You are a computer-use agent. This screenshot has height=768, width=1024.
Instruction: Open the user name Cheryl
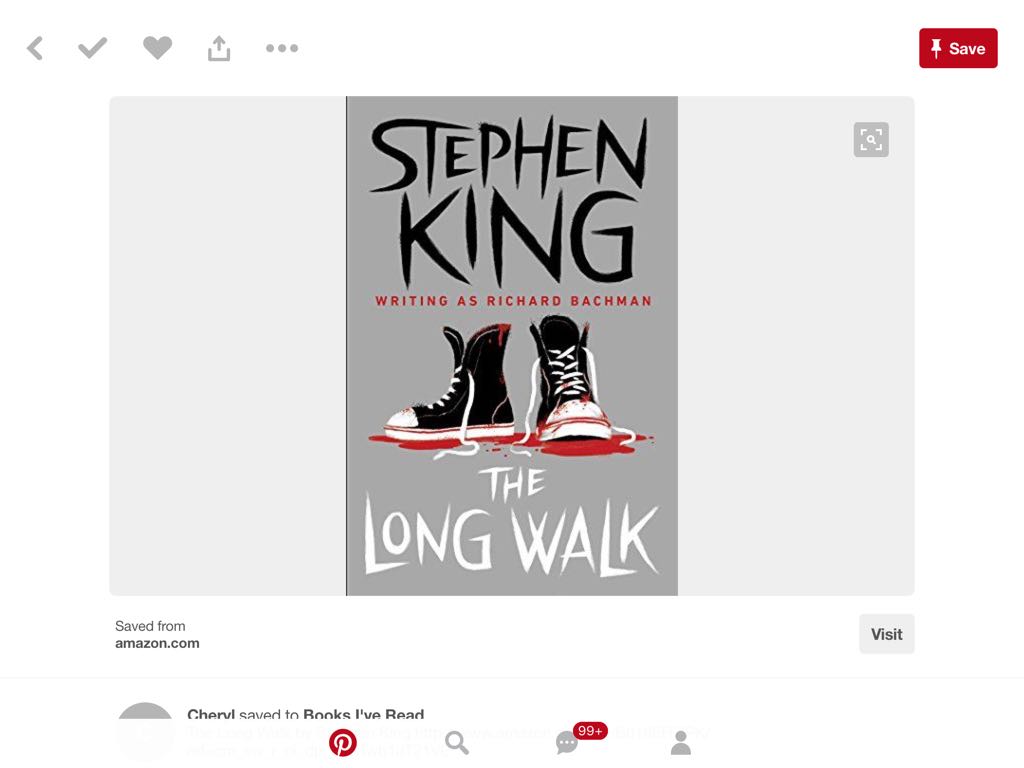pyautogui.click(x=211, y=714)
